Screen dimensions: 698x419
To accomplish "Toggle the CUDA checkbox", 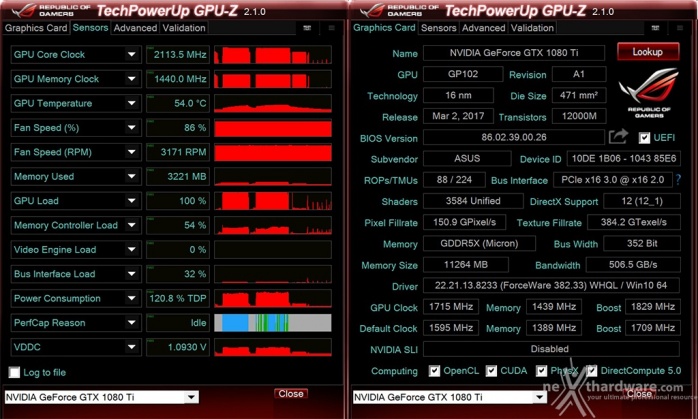I will click(491, 370).
